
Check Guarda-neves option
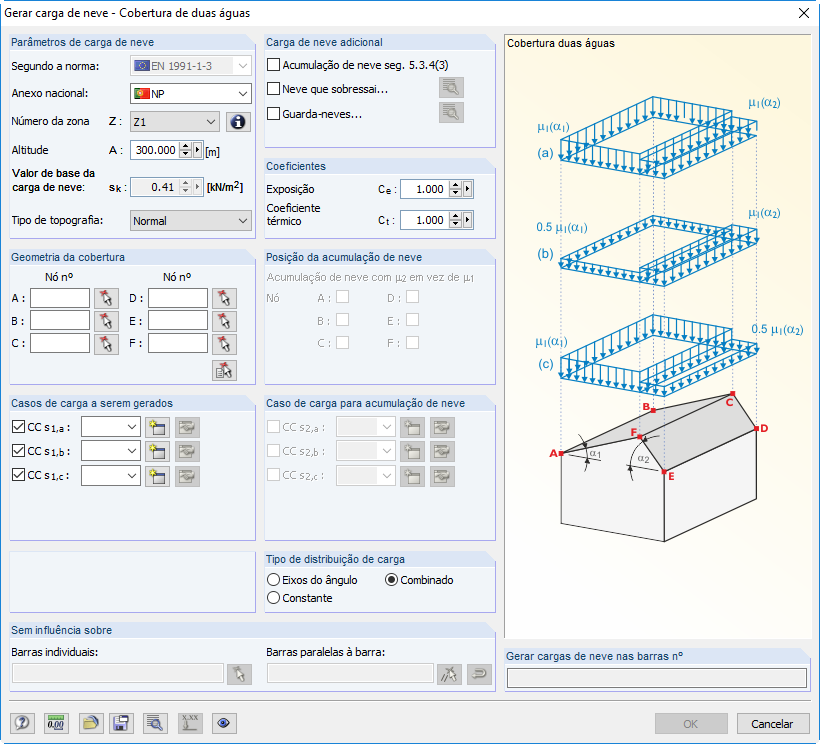pos(274,113)
